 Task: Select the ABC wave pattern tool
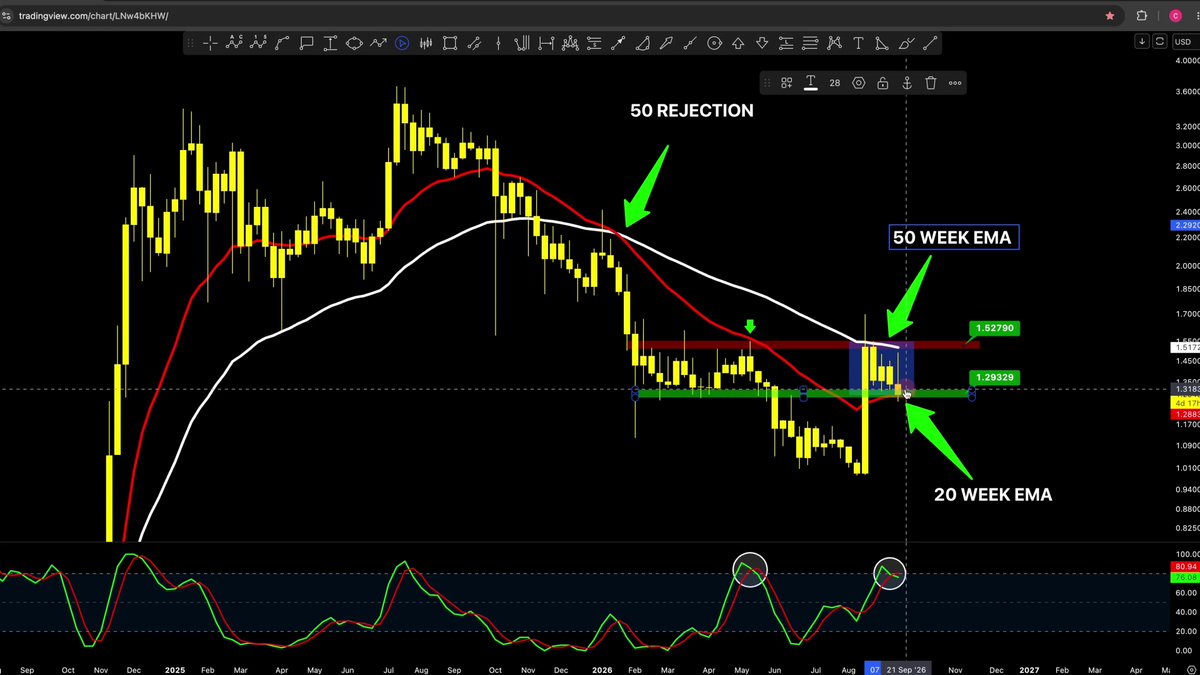click(234, 43)
